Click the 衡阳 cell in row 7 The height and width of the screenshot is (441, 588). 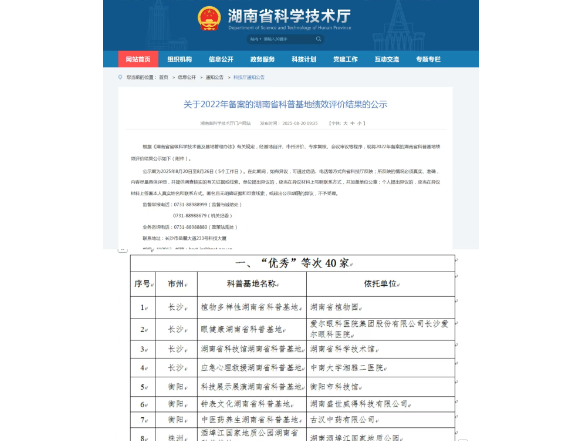tap(176, 420)
